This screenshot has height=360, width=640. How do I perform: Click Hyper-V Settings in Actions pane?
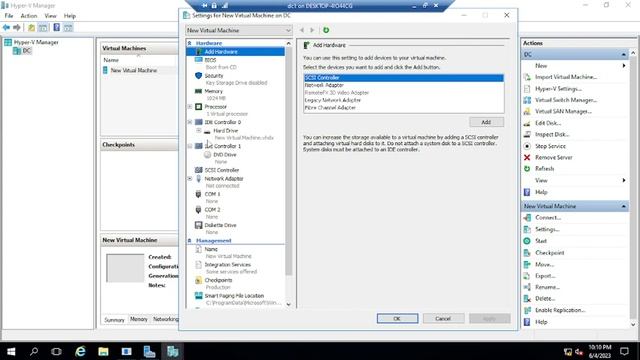click(558, 89)
